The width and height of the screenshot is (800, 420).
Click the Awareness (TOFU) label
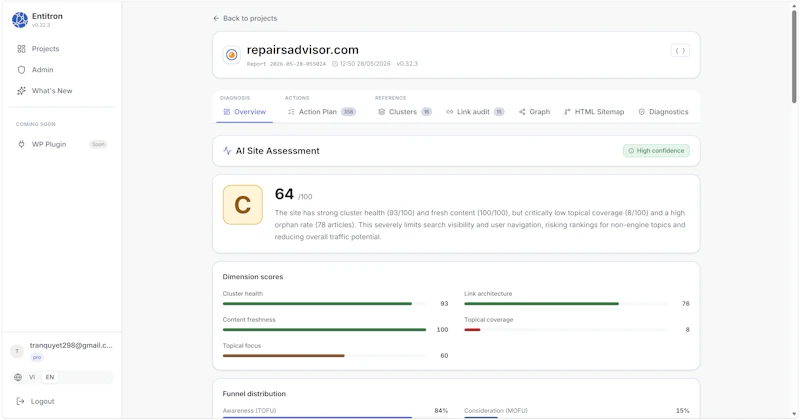pos(249,411)
